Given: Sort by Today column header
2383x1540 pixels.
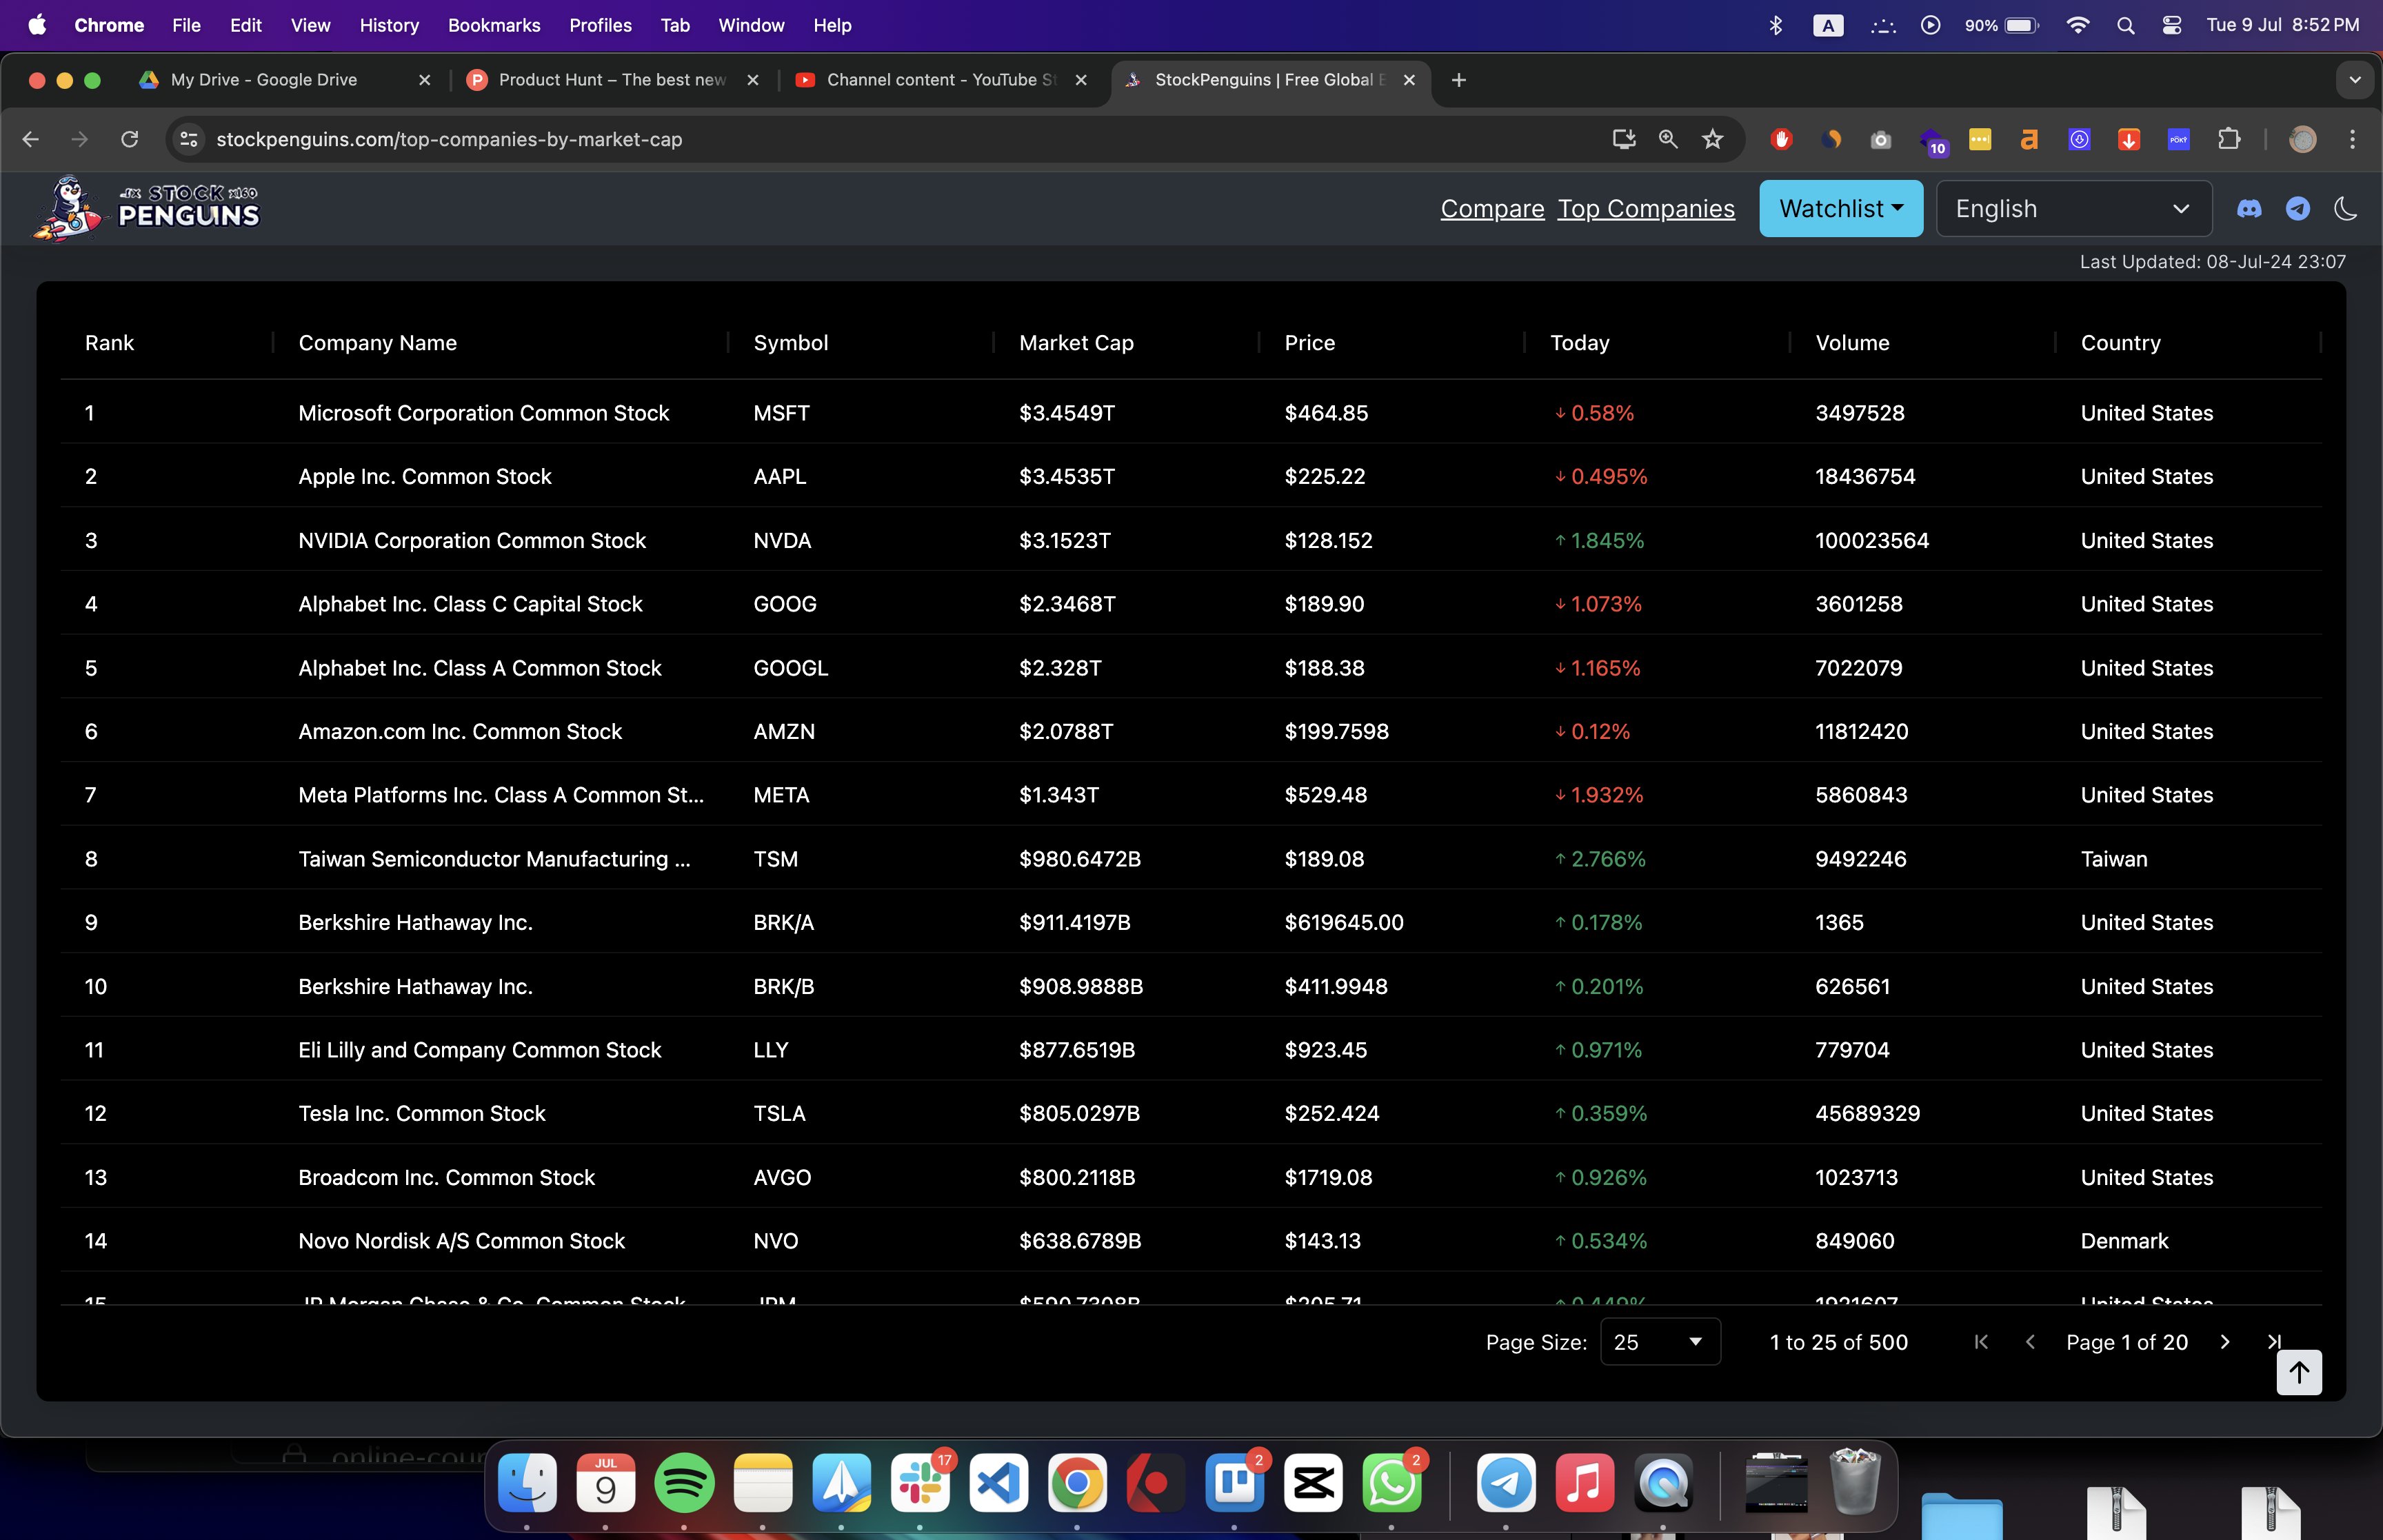Looking at the screenshot, I should [1579, 342].
